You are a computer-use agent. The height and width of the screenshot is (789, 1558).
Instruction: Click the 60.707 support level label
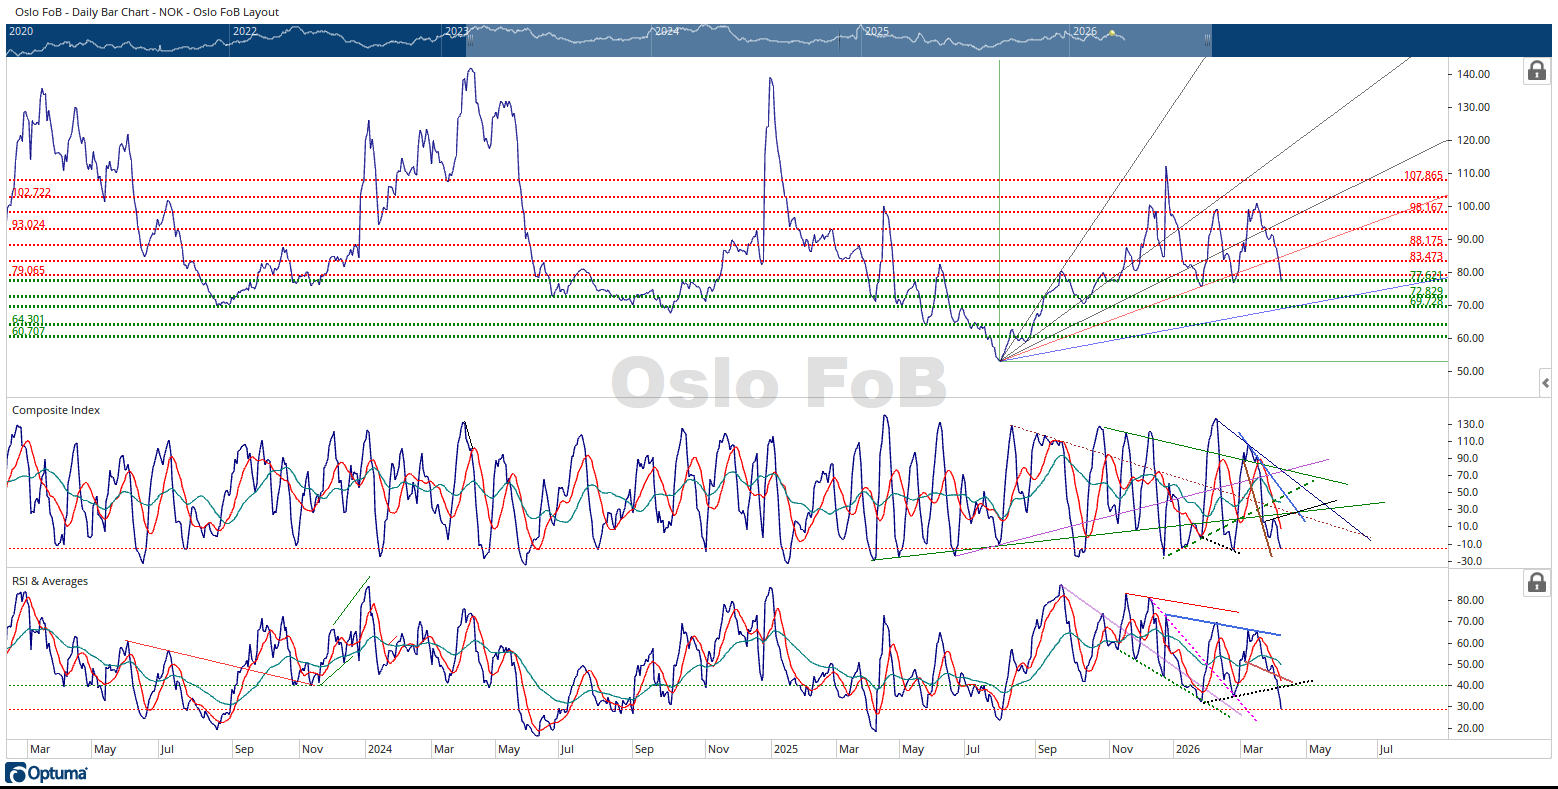(28, 331)
